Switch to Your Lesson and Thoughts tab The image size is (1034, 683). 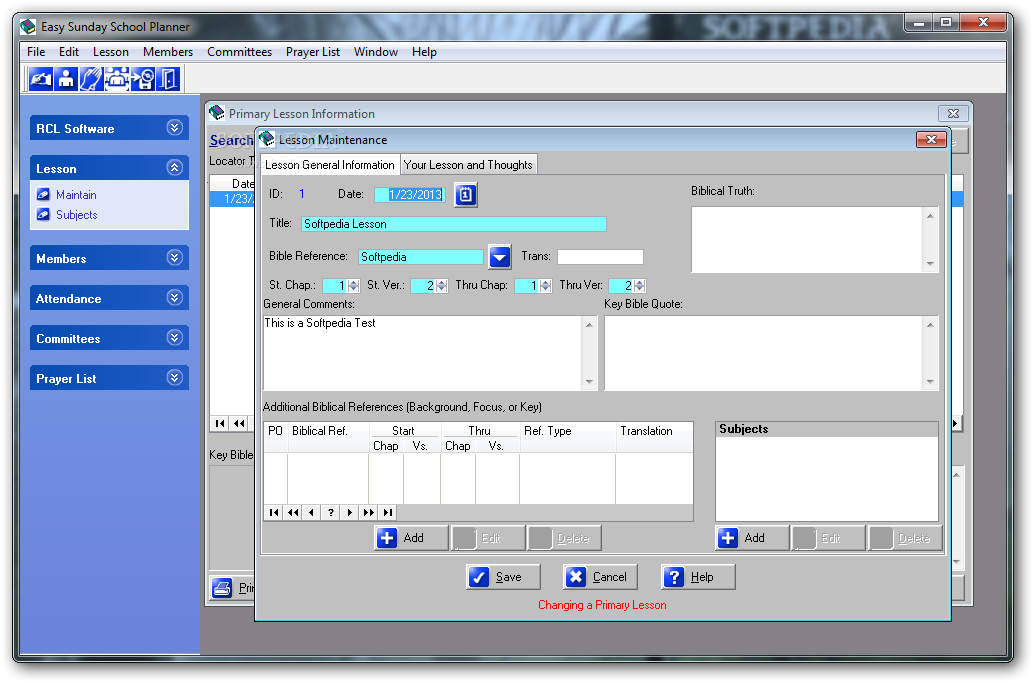tap(468, 165)
